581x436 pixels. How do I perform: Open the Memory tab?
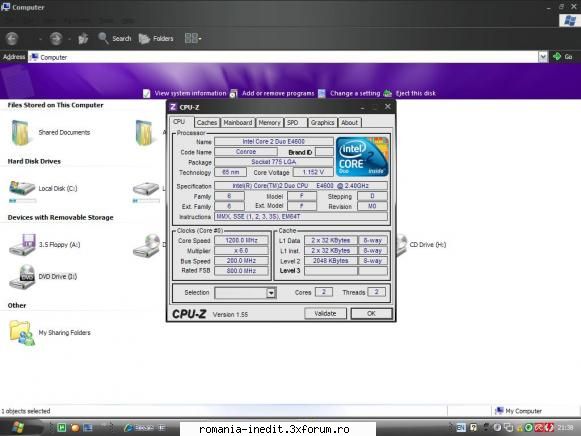point(269,123)
